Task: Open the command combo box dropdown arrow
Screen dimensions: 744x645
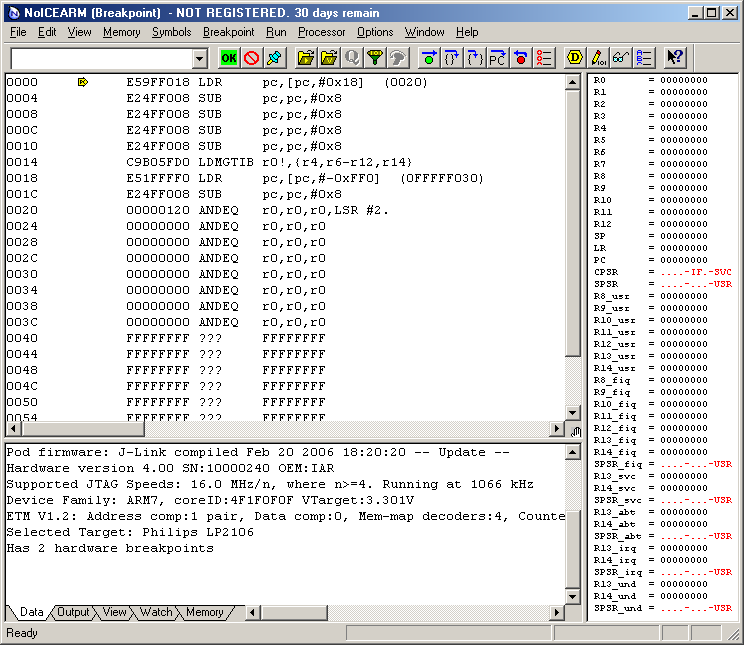Action: point(200,59)
